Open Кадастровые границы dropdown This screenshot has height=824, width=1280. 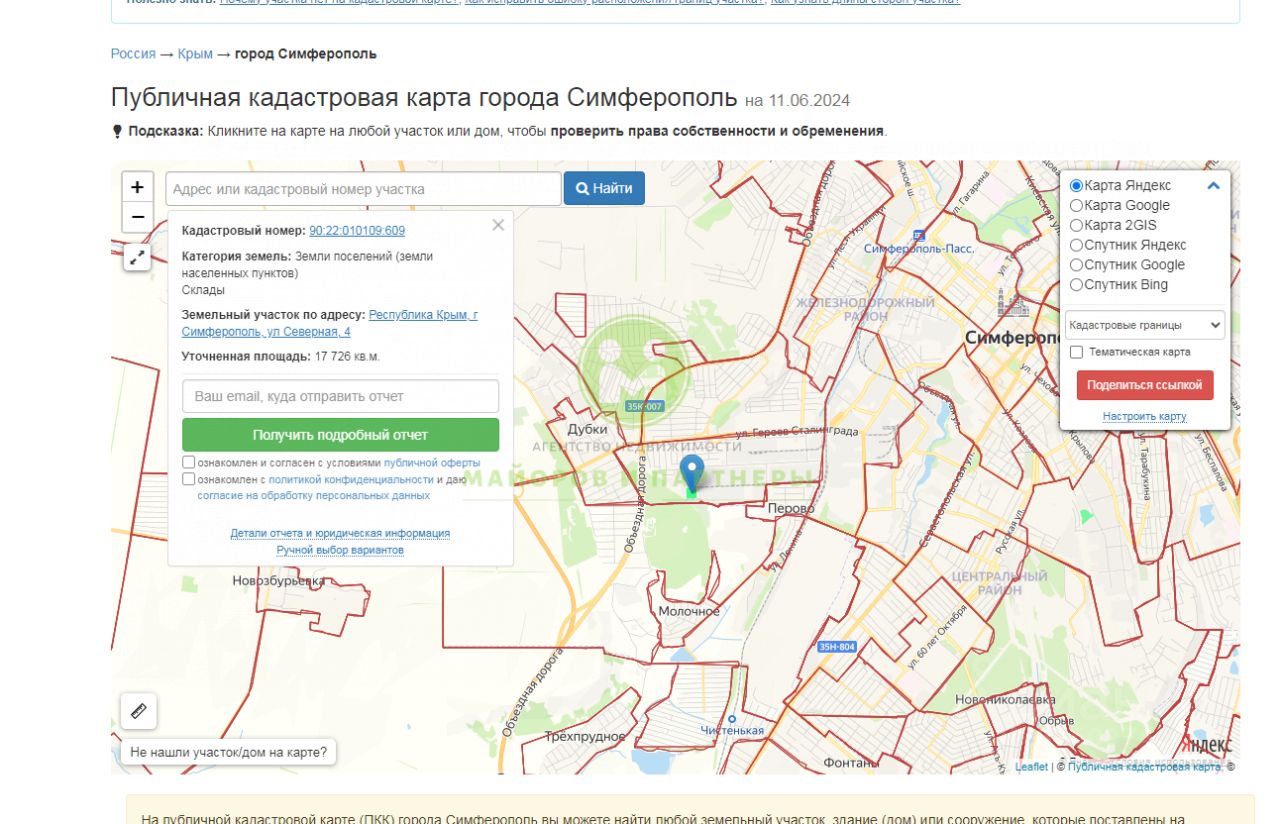pyautogui.click(x=1144, y=325)
